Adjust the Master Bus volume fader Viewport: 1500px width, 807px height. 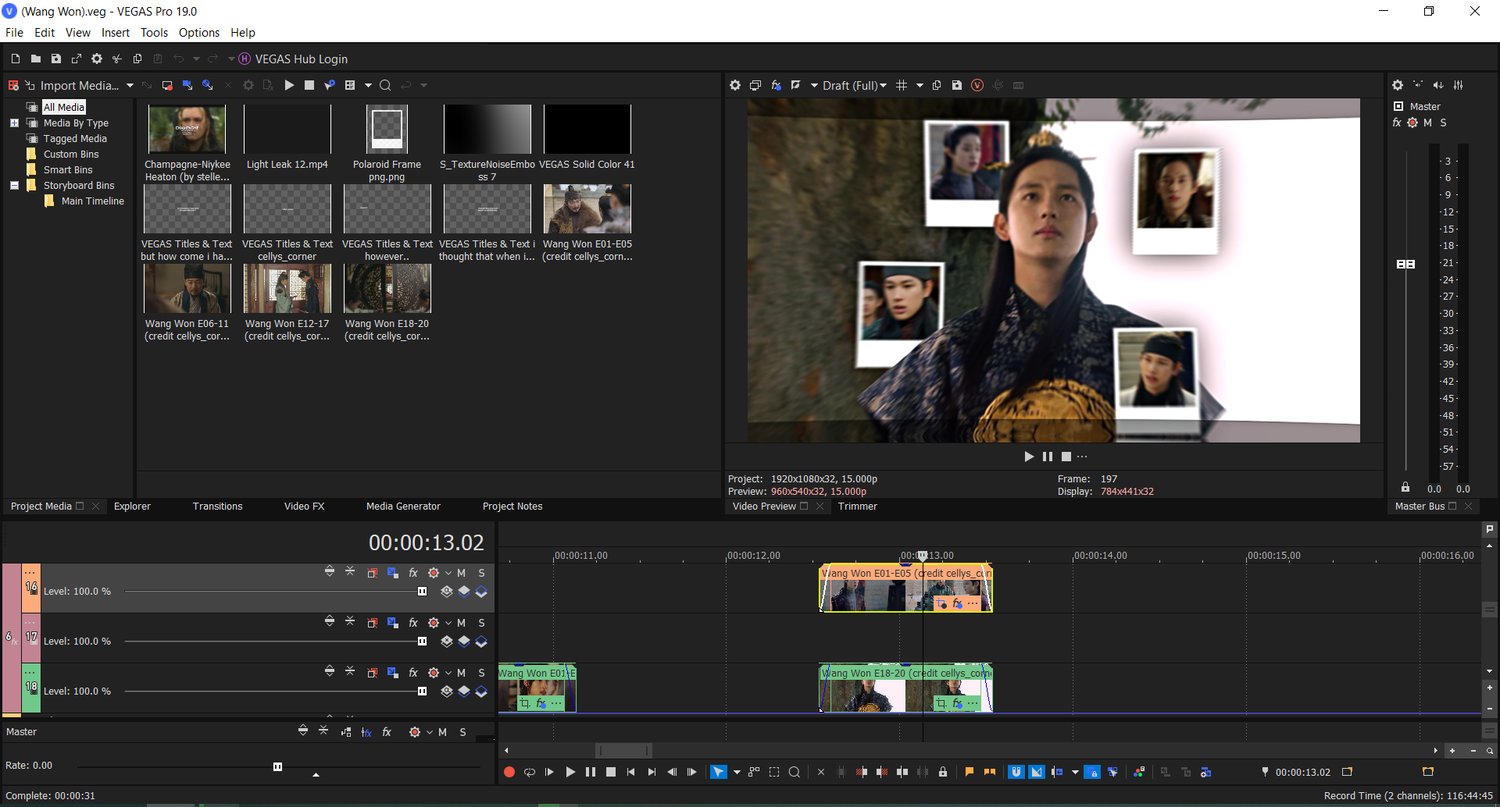click(x=1406, y=264)
